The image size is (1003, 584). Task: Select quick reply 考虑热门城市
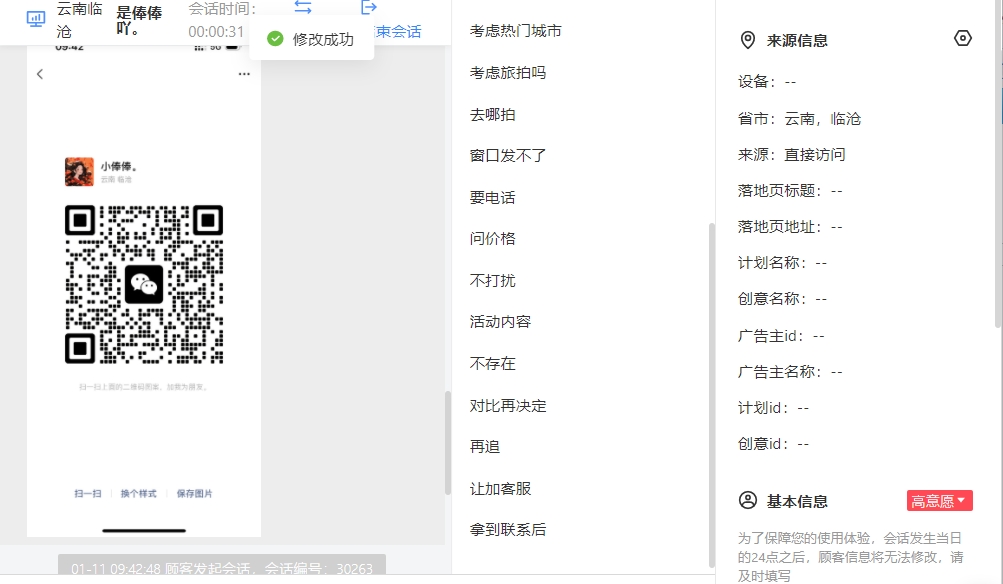tap(516, 31)
